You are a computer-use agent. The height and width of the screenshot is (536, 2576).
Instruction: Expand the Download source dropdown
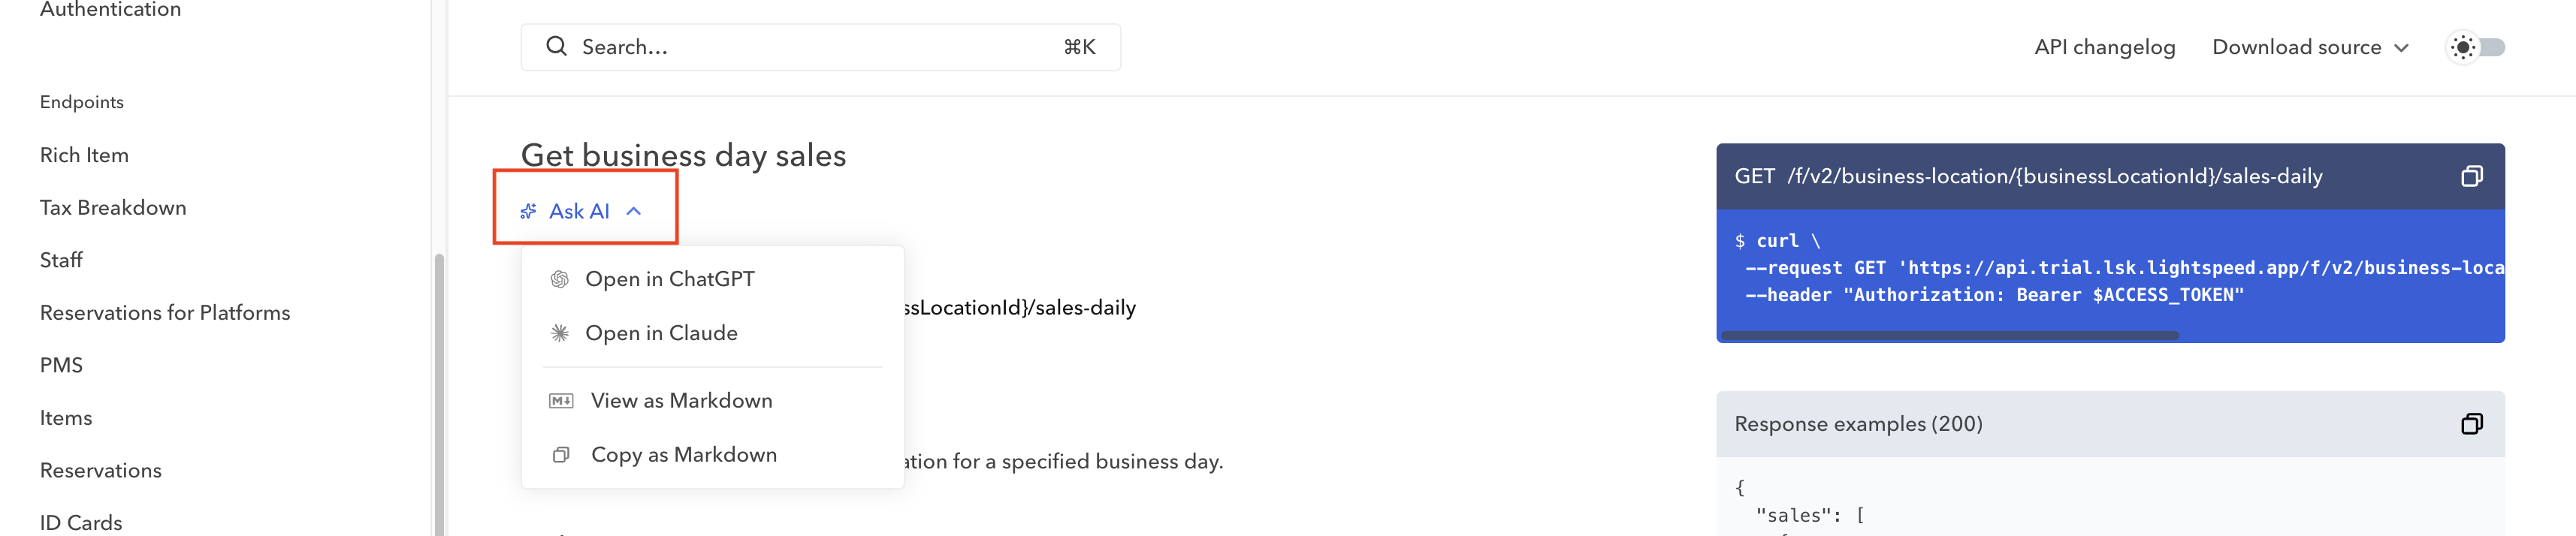click(x=2310, y=47)
